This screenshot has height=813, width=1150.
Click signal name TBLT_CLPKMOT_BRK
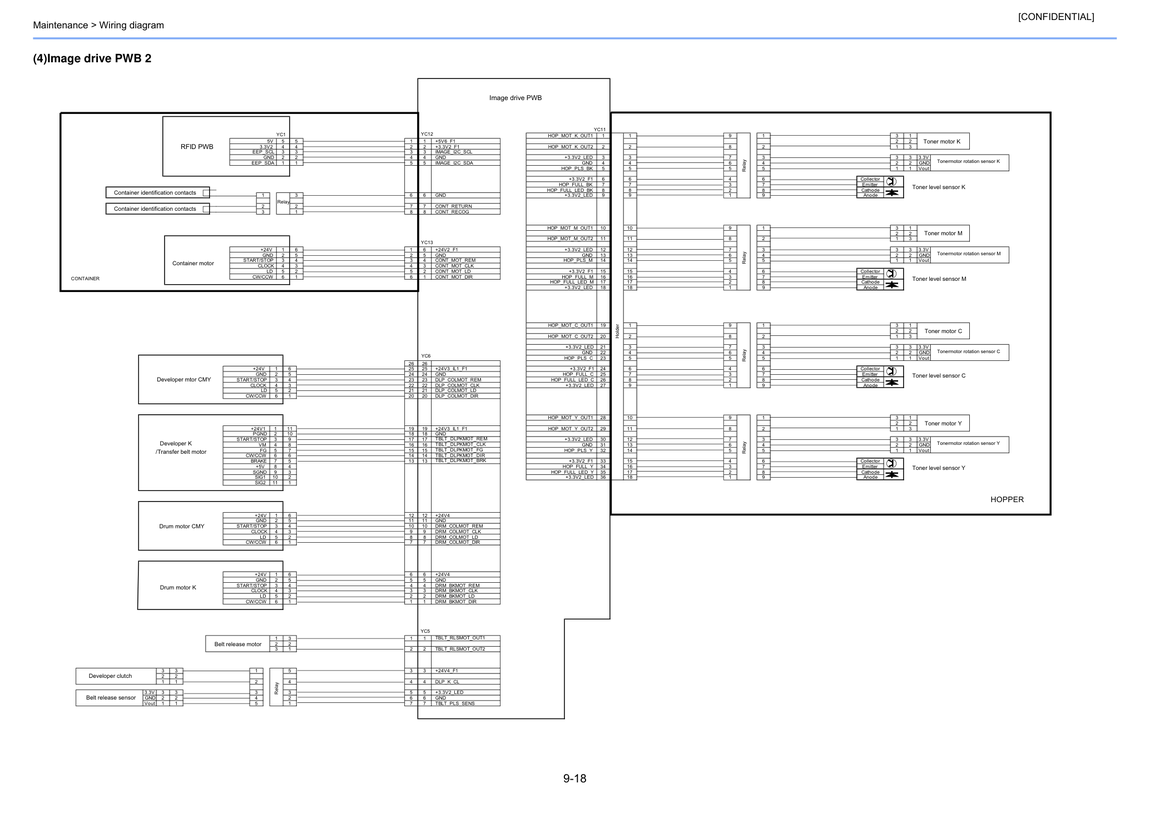pyautogui.click(x=461, y=460)
